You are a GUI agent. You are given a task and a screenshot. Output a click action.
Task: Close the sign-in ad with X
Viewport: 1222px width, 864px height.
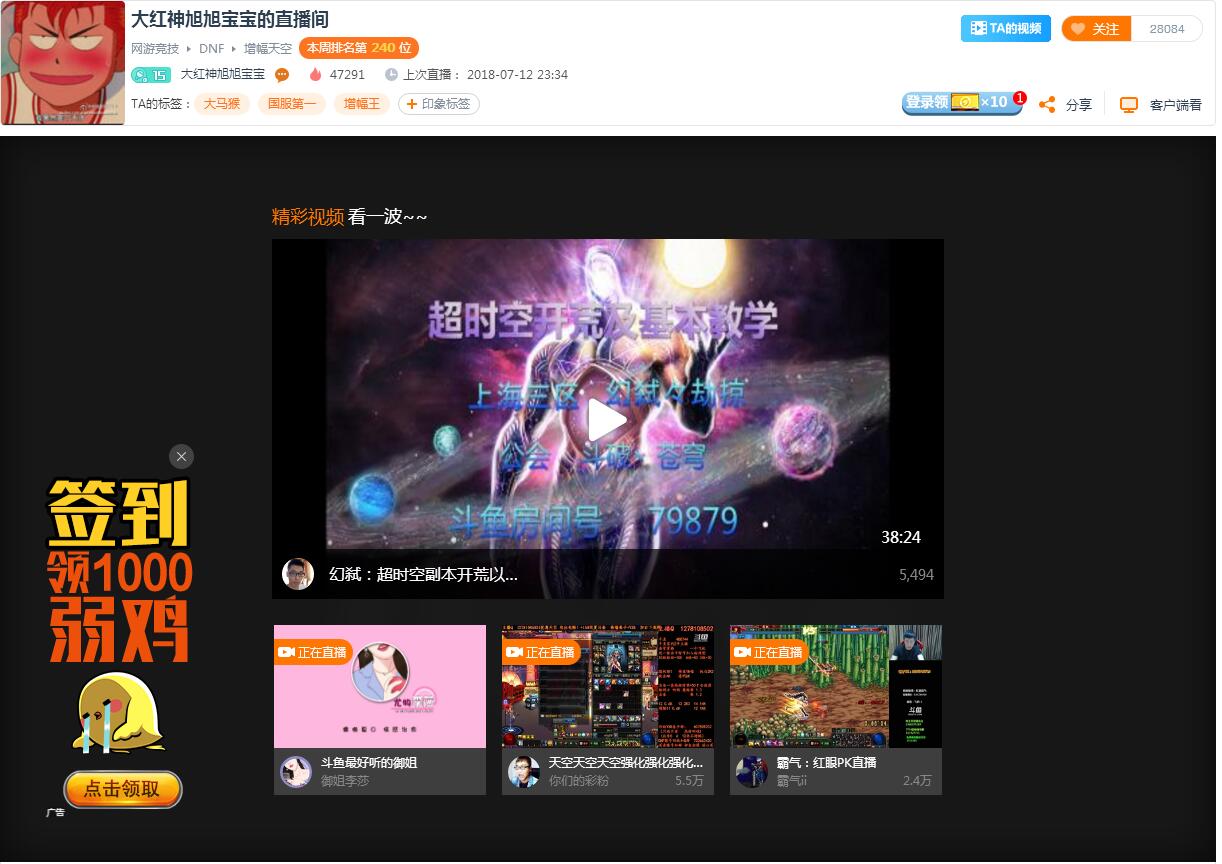(x=181, y=457)
